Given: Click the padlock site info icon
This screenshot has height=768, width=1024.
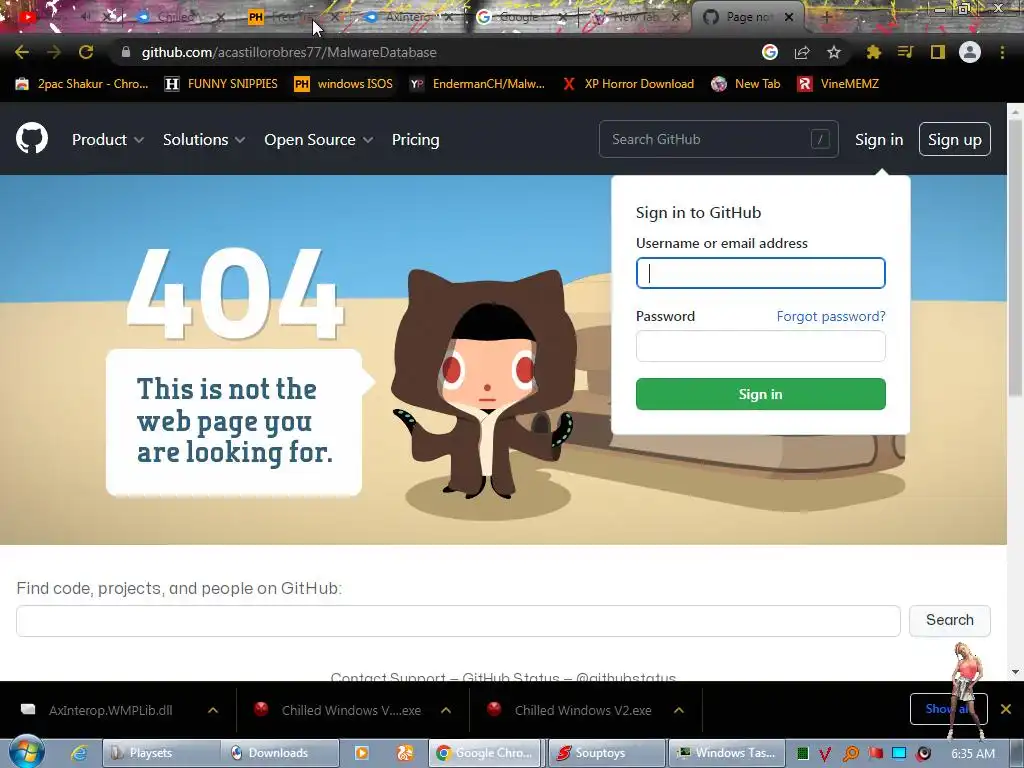Looking at the screenshot, I should pyautogui.click(x=125, y=52).
